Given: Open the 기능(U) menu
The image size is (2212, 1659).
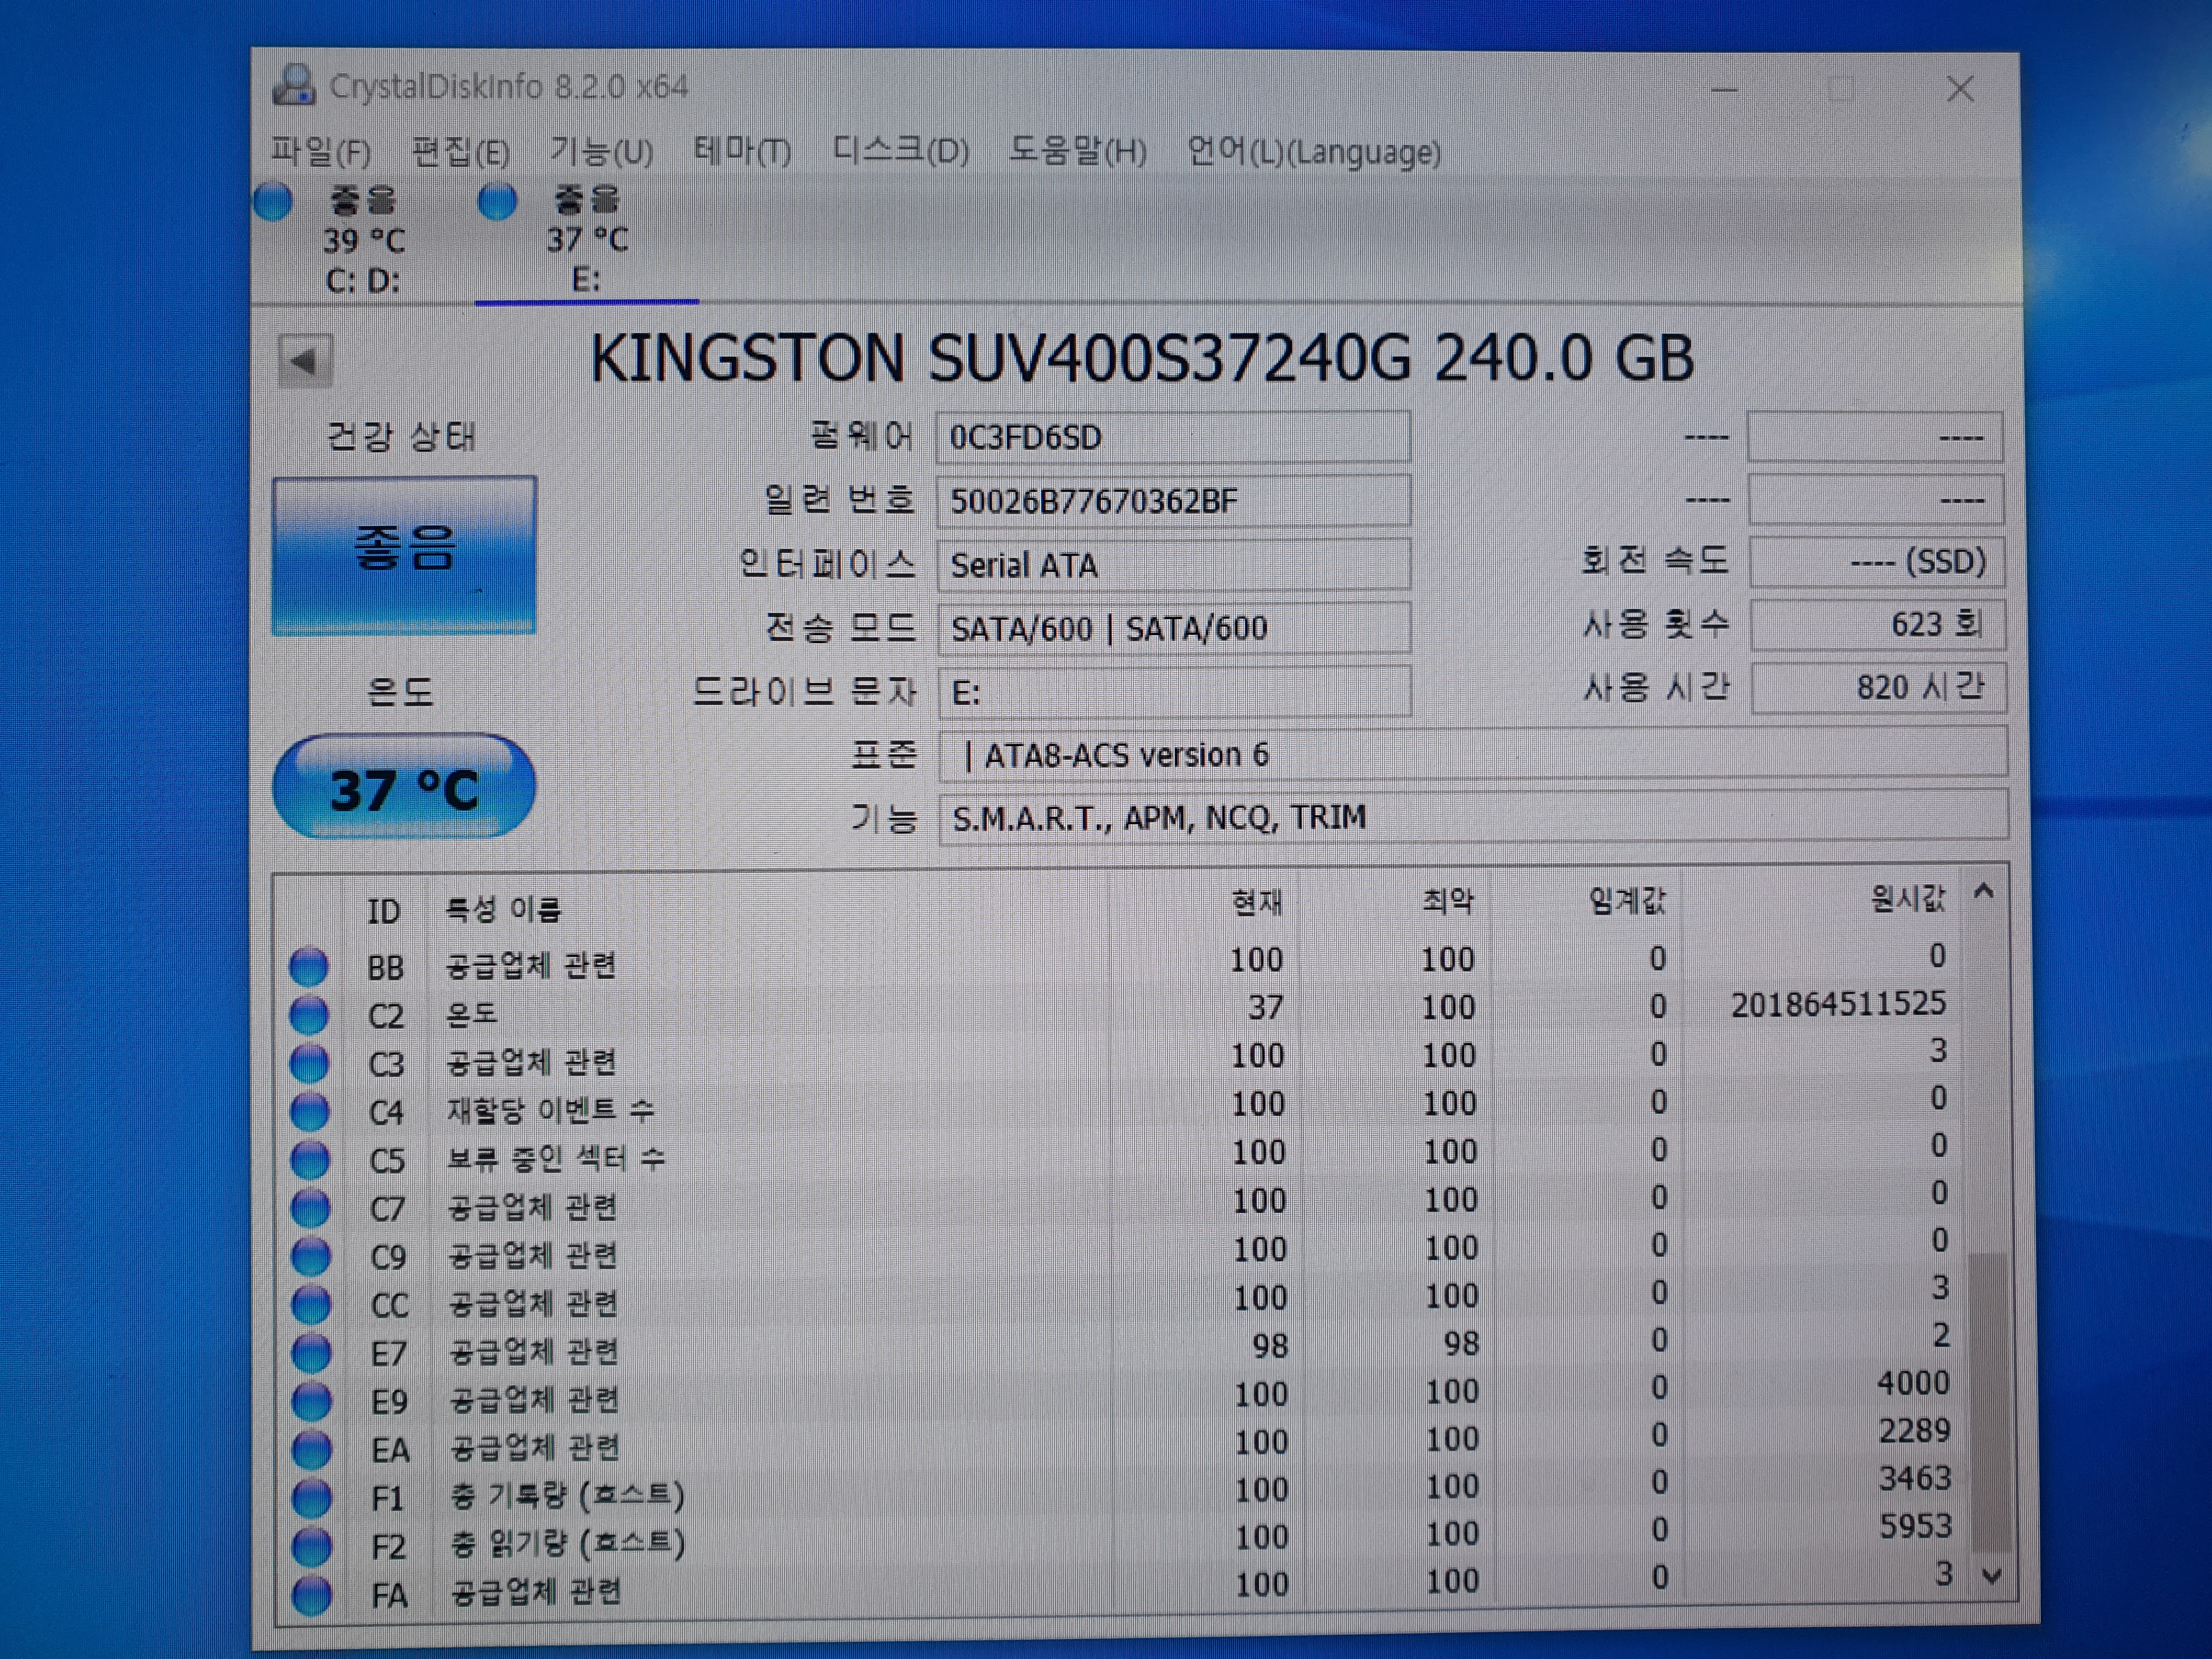Looking at the screenshot, I should [601, 152].
